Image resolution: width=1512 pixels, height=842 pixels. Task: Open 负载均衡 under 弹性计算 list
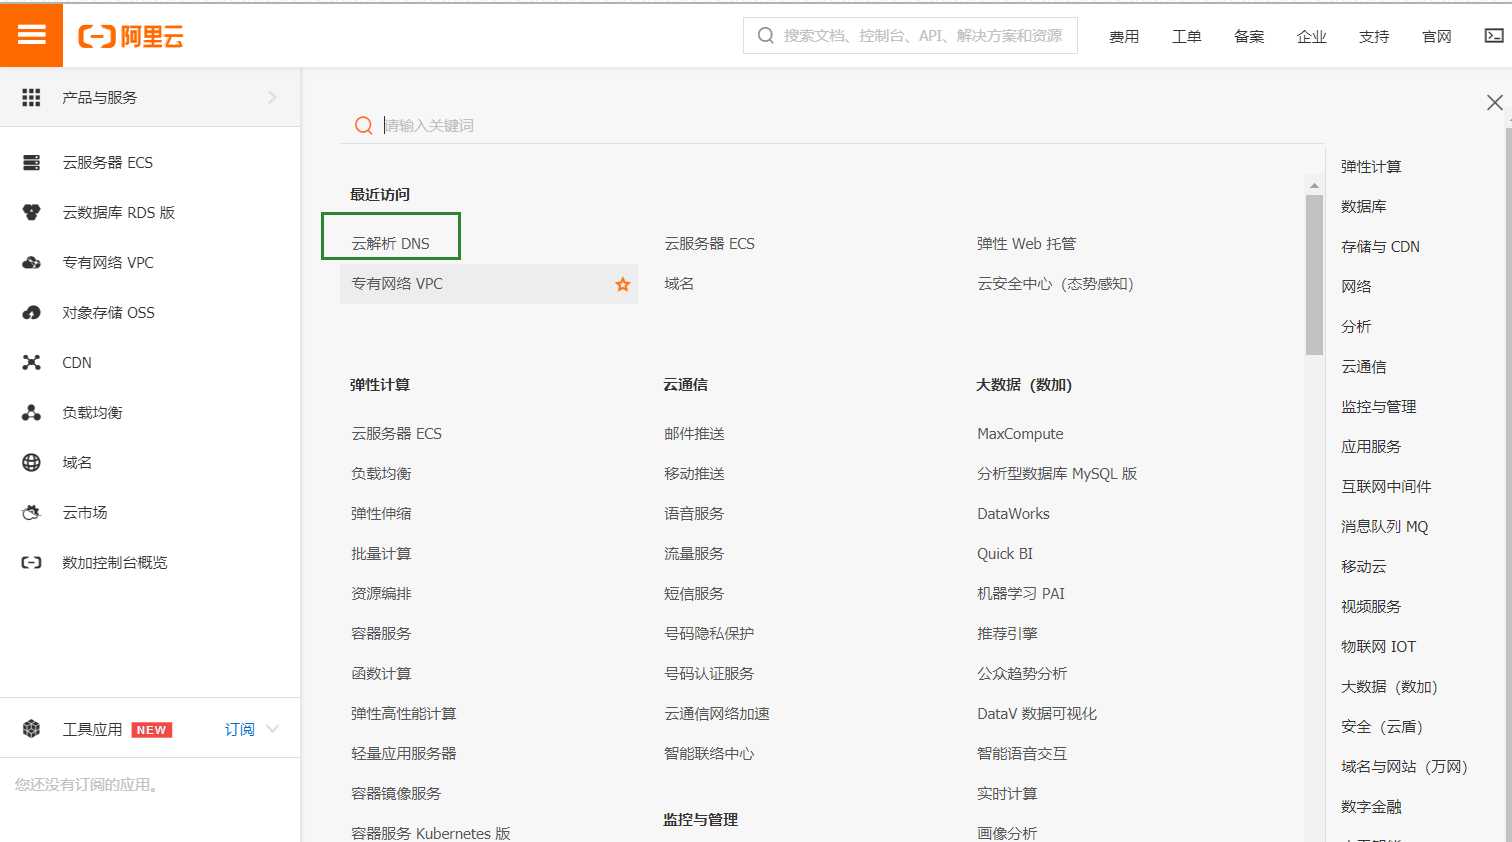coord(381,473)
